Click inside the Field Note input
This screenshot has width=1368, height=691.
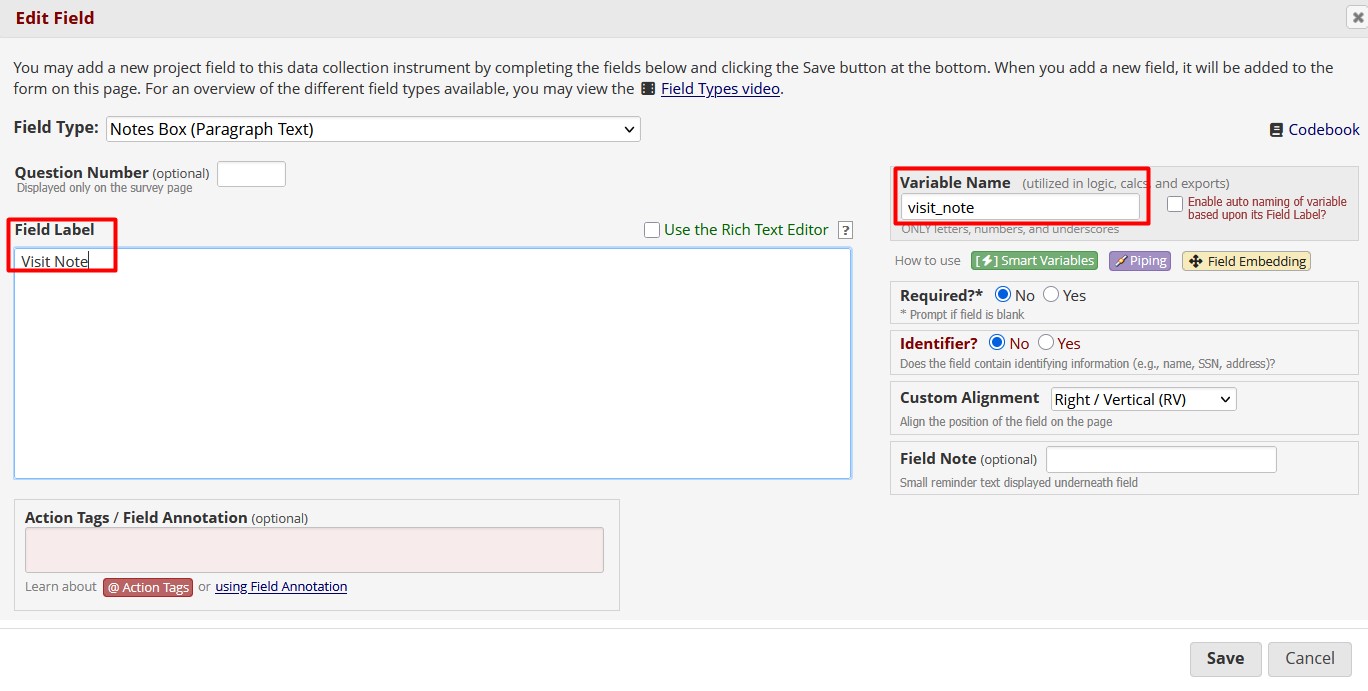pos(1161,459)
